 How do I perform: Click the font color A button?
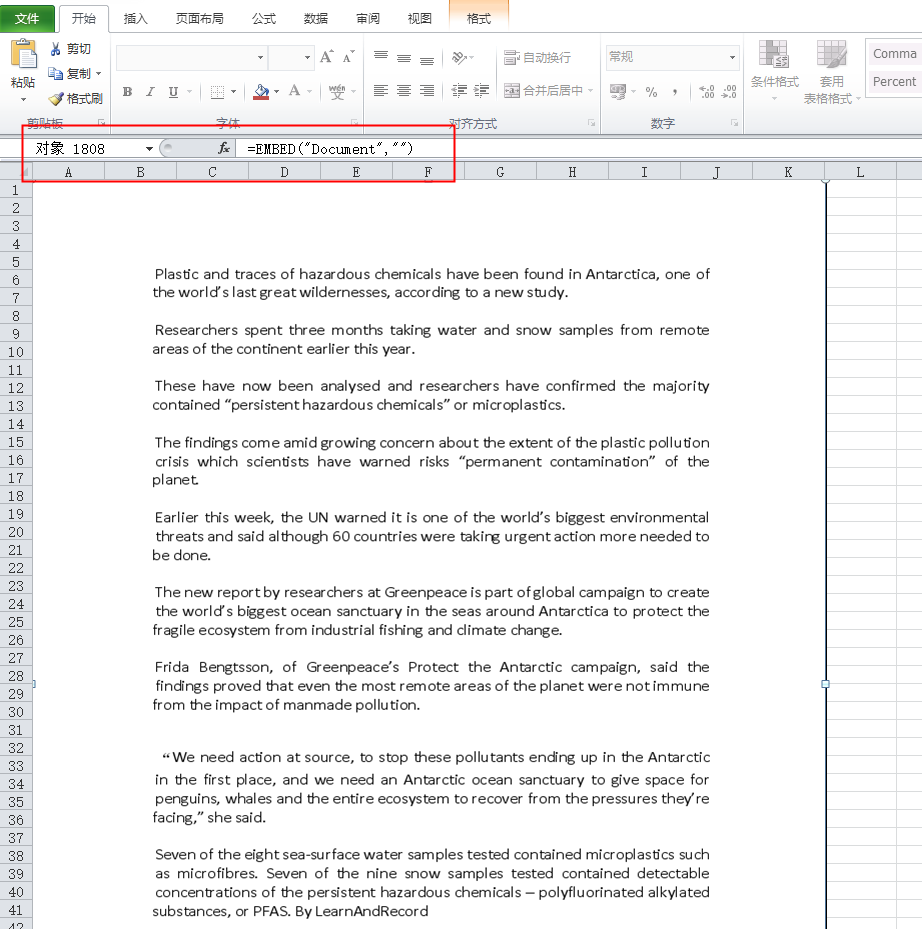pyautogui.click(x=294, y=91)
